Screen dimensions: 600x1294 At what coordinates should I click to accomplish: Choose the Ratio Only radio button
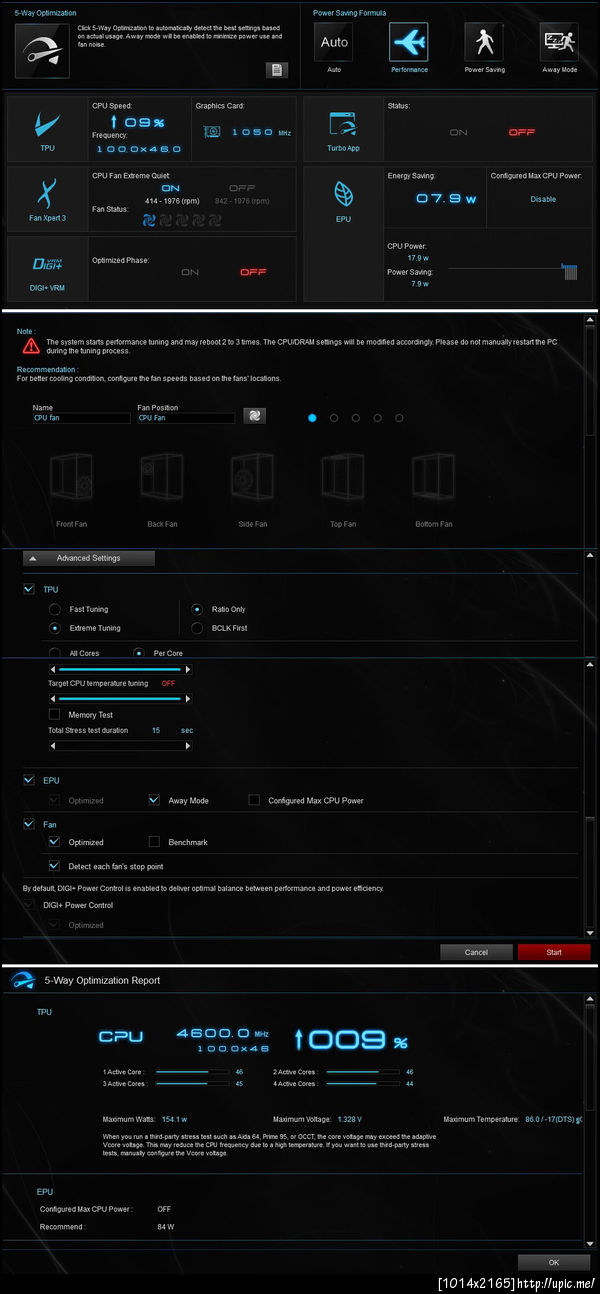(197, 609)
